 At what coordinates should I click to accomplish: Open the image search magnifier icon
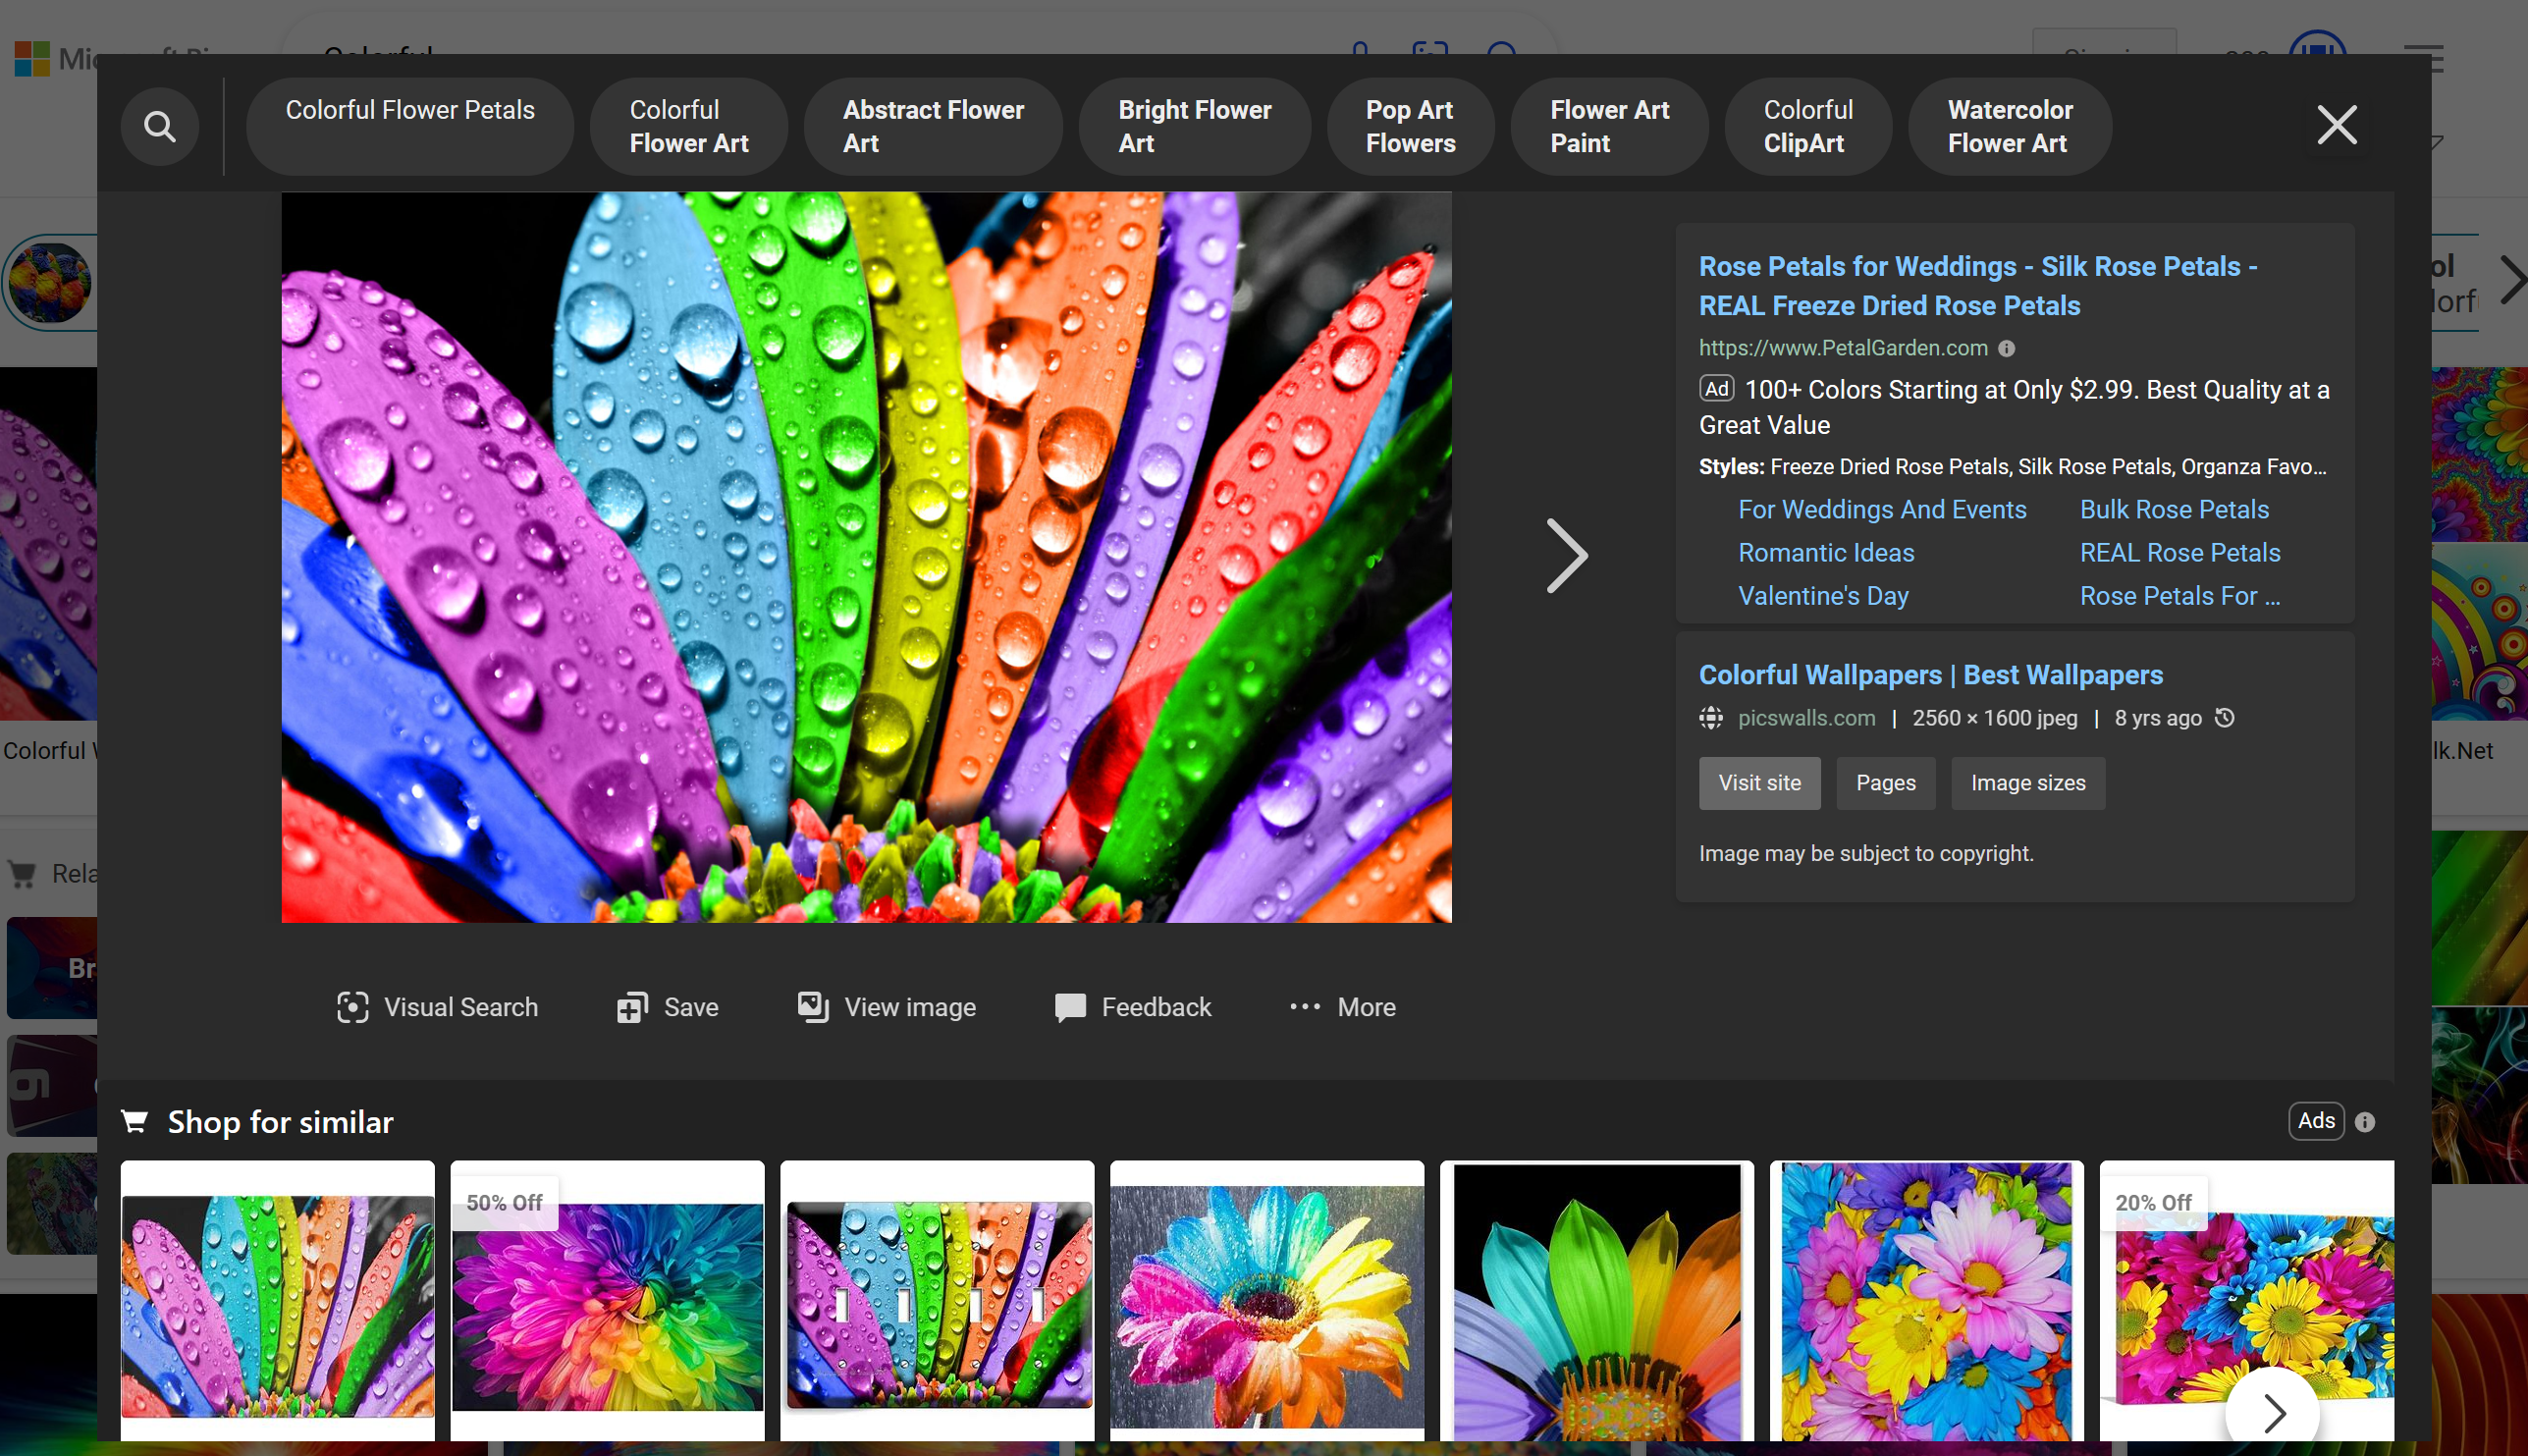[x=160, y=126]
